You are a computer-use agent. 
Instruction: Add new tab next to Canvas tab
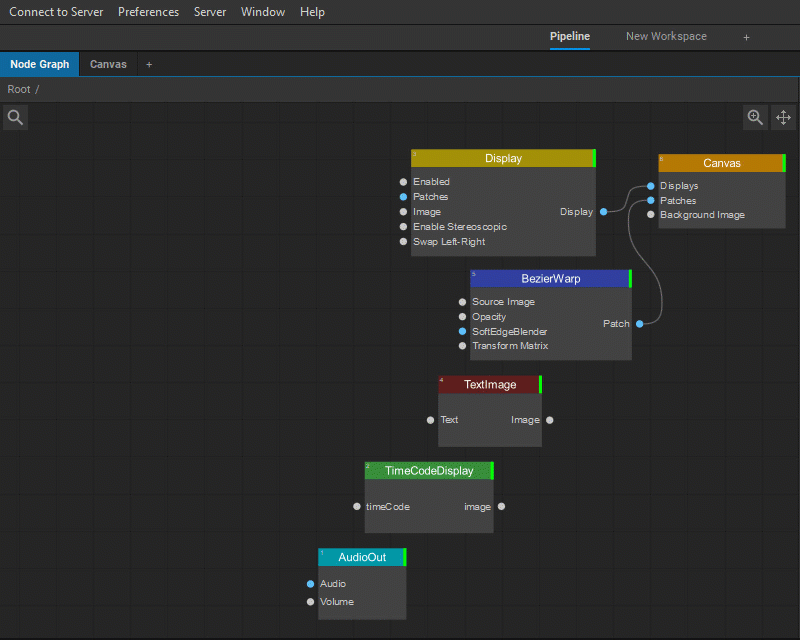pos(149,64)
